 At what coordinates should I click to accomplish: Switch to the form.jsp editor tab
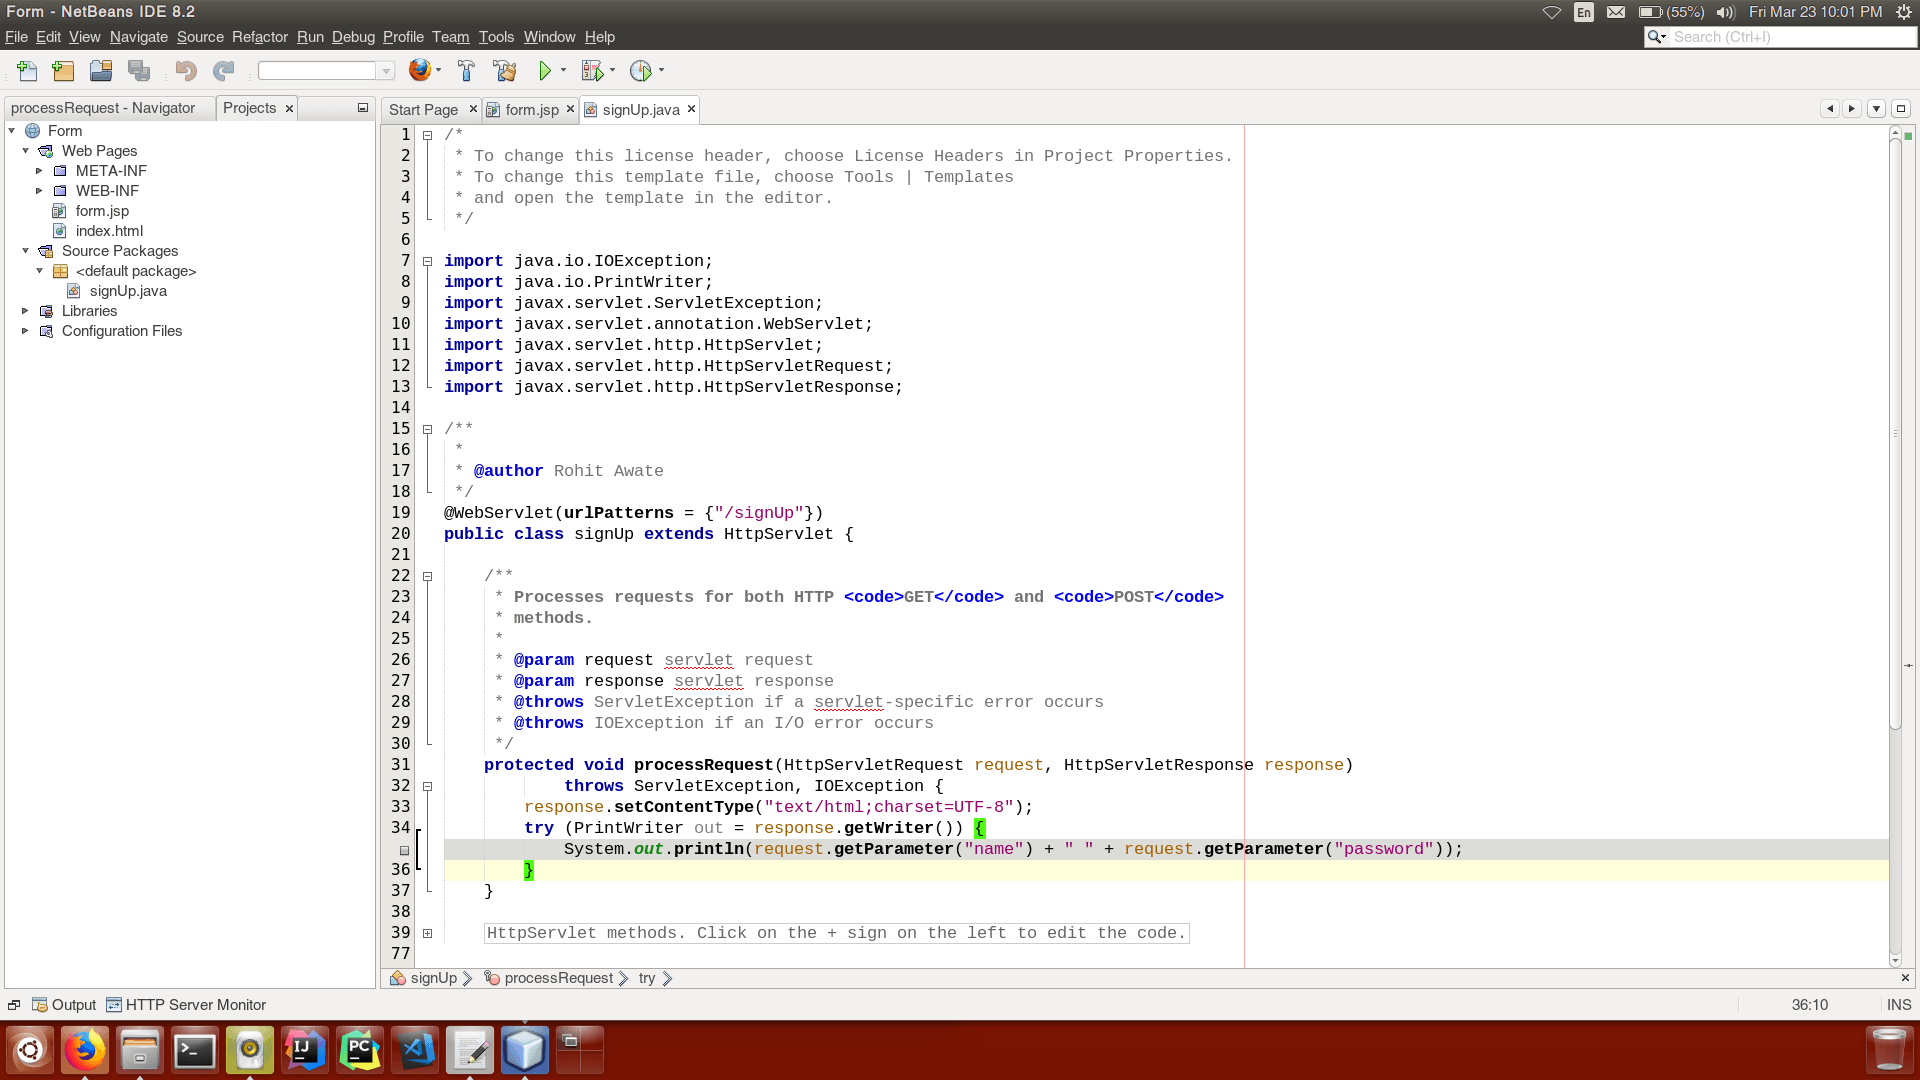point(531,109)
